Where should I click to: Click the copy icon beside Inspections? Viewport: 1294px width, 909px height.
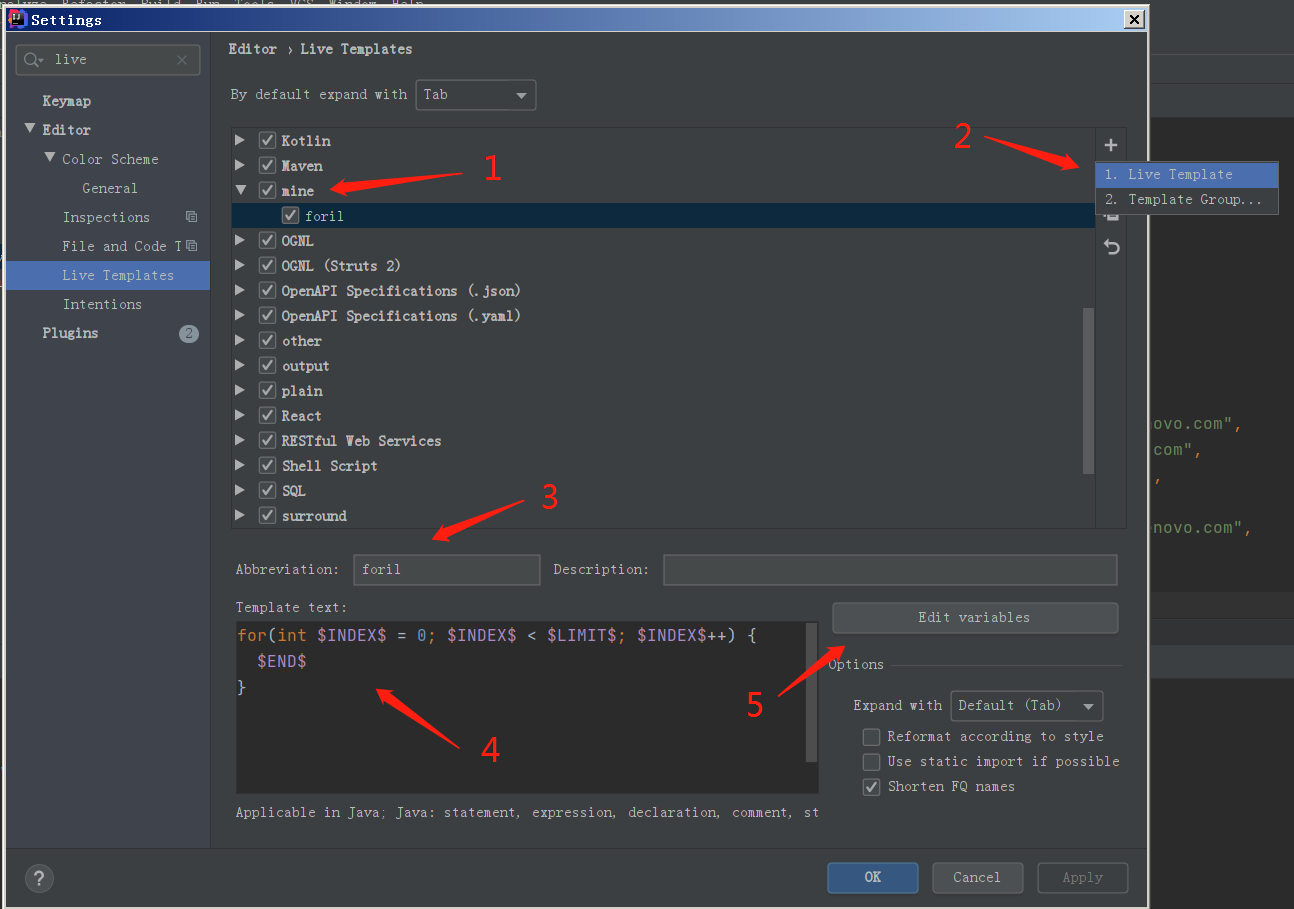191,217
